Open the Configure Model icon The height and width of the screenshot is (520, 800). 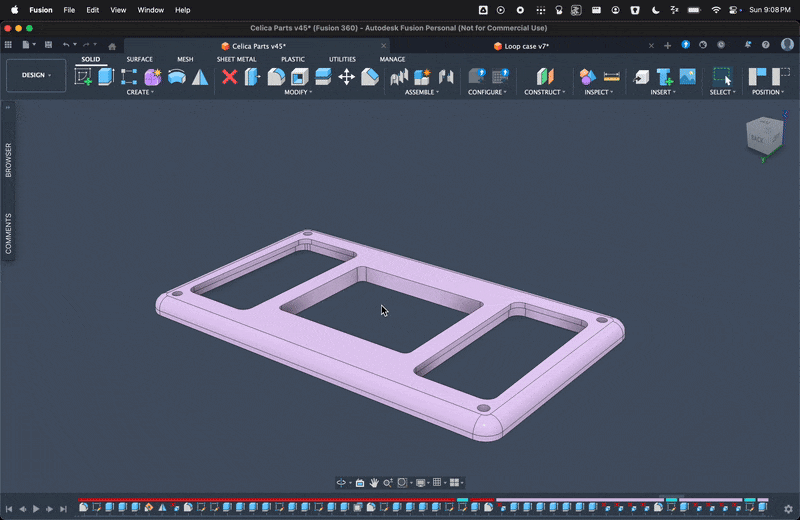(477, 77)
